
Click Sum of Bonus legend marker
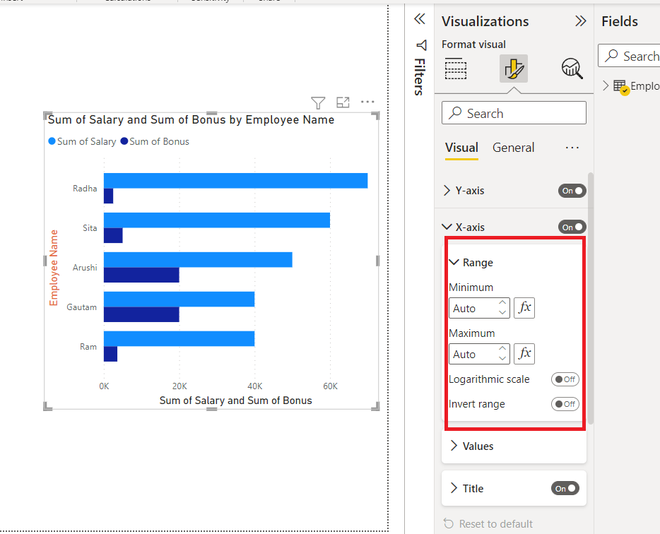[124, 141]
